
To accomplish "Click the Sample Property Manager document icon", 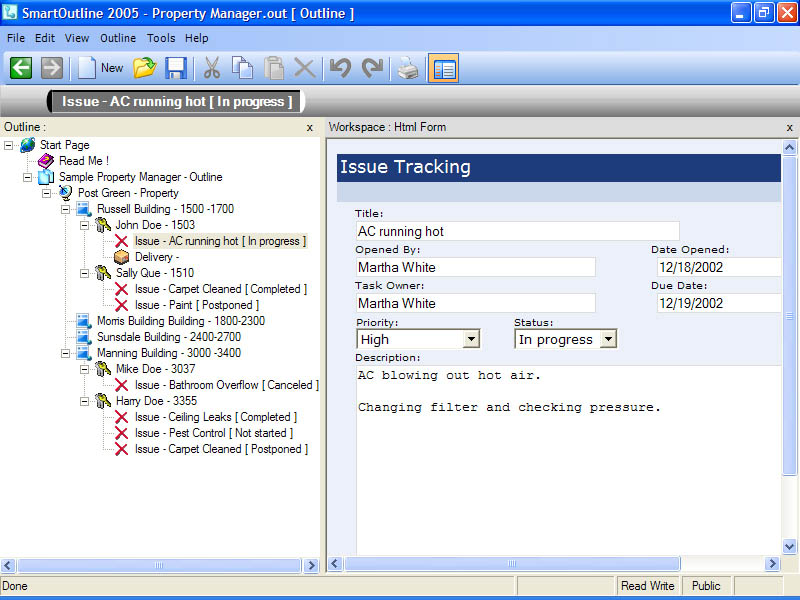I will pos(46,177).
